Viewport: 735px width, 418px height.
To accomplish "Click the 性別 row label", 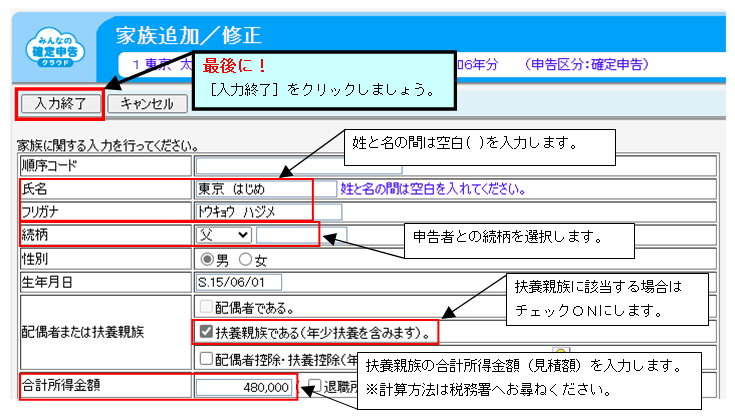I will (35, 259).
